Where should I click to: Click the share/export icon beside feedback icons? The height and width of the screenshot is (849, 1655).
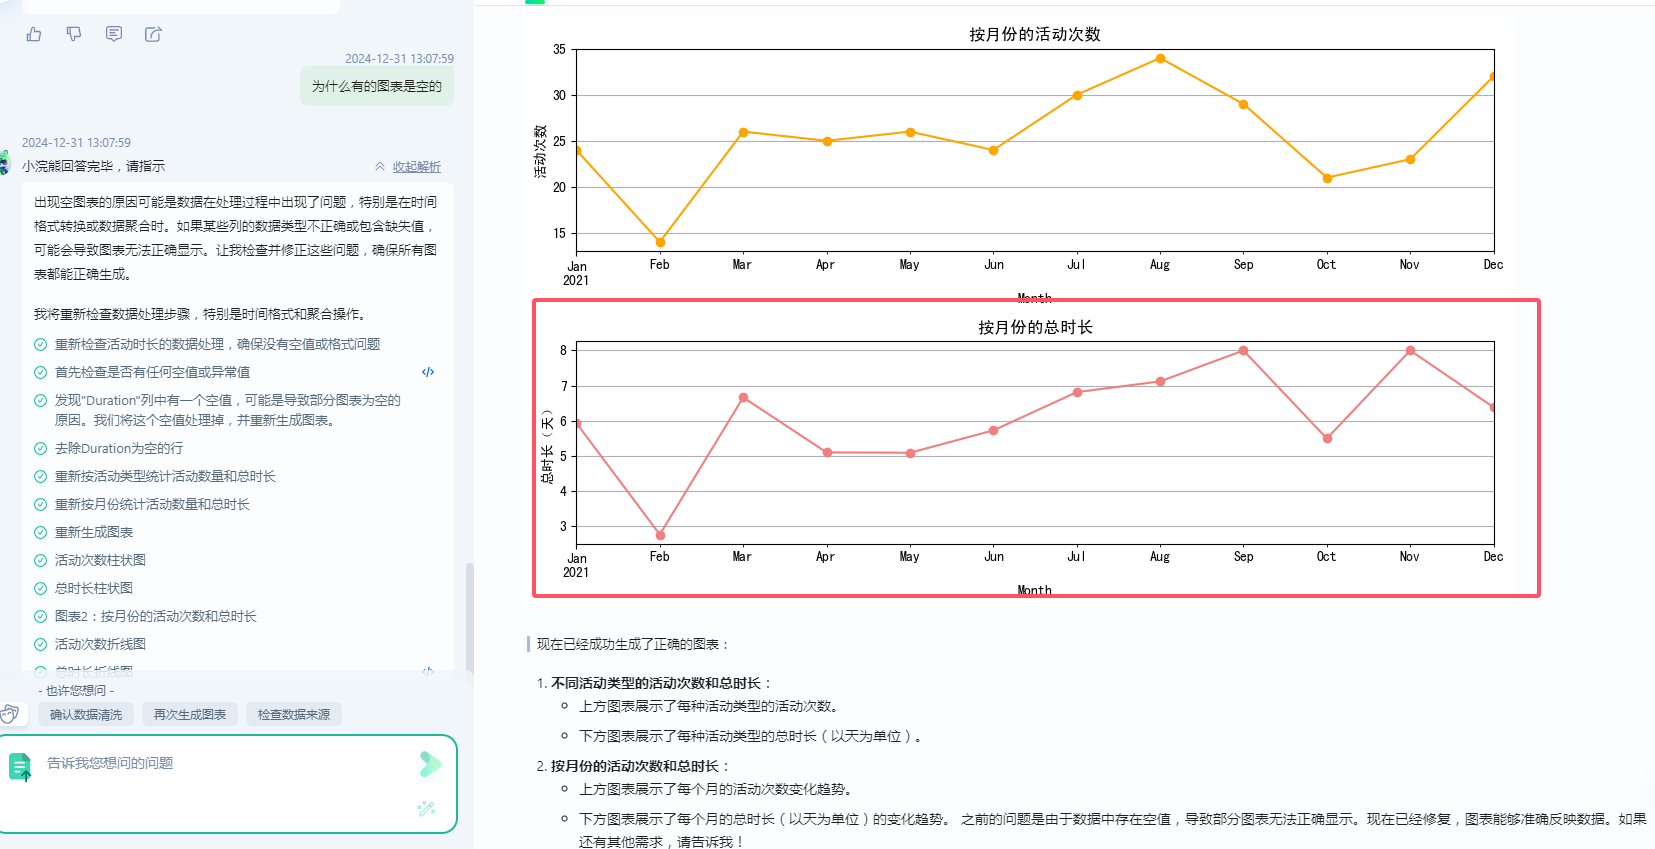pos(153,34)
